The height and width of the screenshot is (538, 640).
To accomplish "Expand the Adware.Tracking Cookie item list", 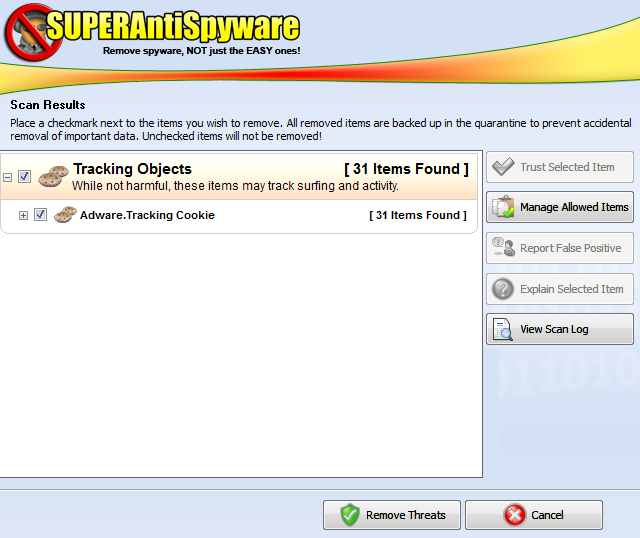I will coord(24,215).
